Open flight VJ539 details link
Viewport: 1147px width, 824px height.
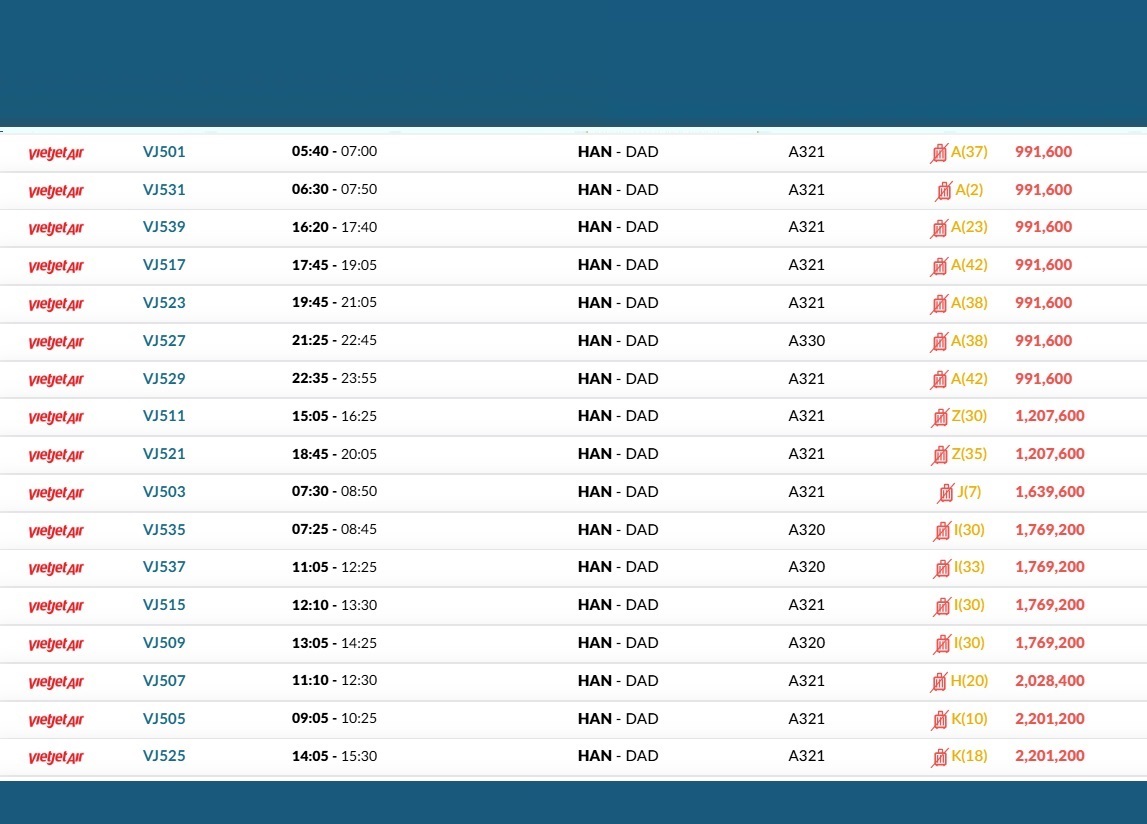click(x=164, y=227)
